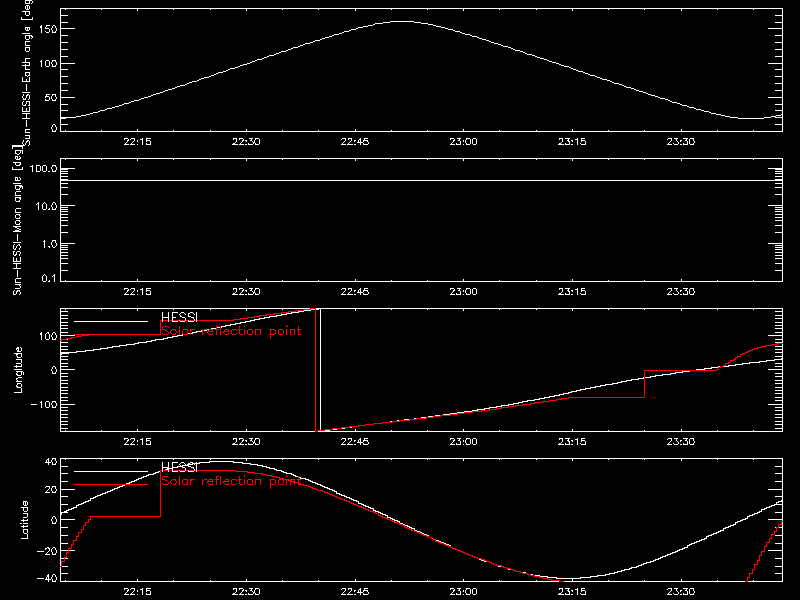The height and width of the screenshot is (600, 800).
Task: Click 22:45 time label under Moon angle plot
Action: [355, 292]
